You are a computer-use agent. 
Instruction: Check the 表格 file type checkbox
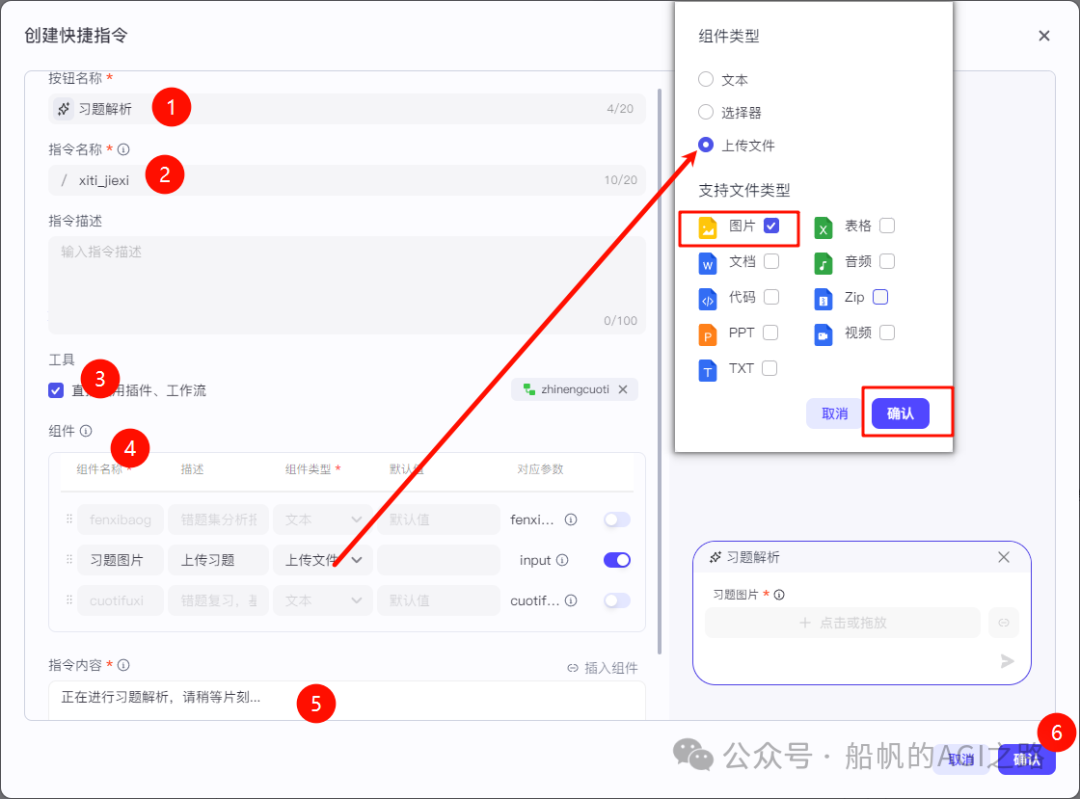(887, 225)
